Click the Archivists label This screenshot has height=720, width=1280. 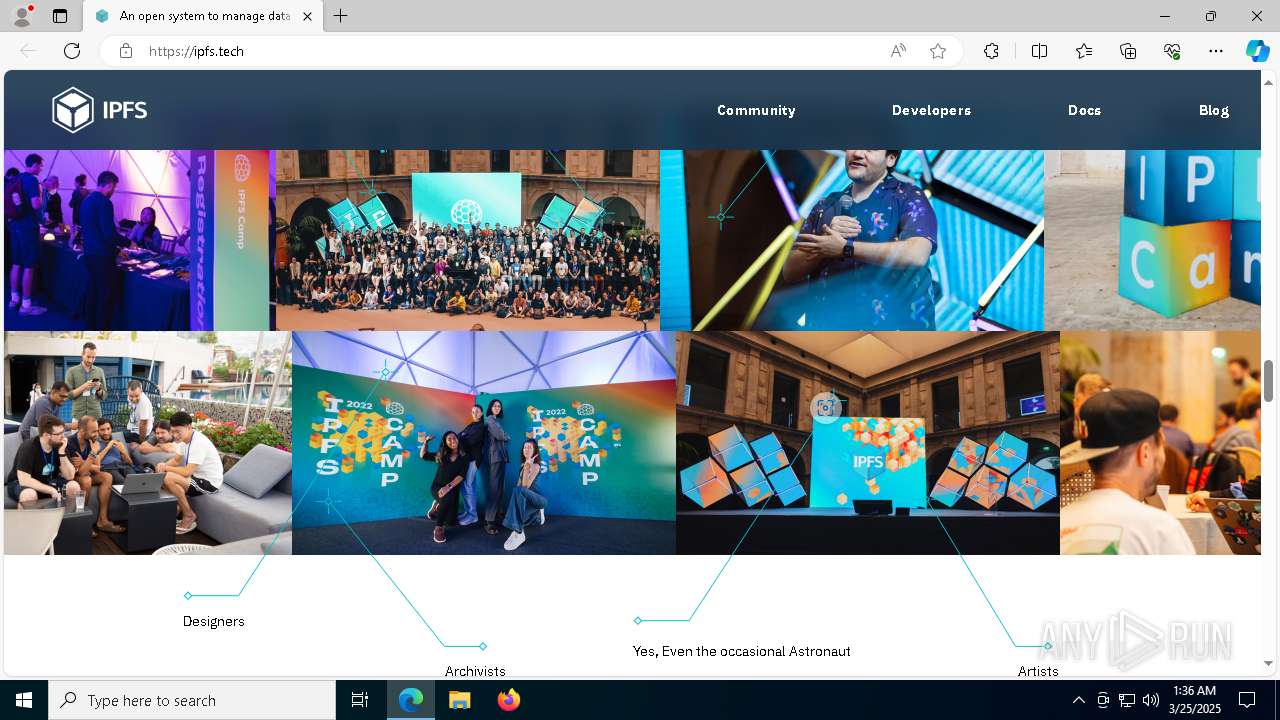pyautogui.click(x=475, y=671)
